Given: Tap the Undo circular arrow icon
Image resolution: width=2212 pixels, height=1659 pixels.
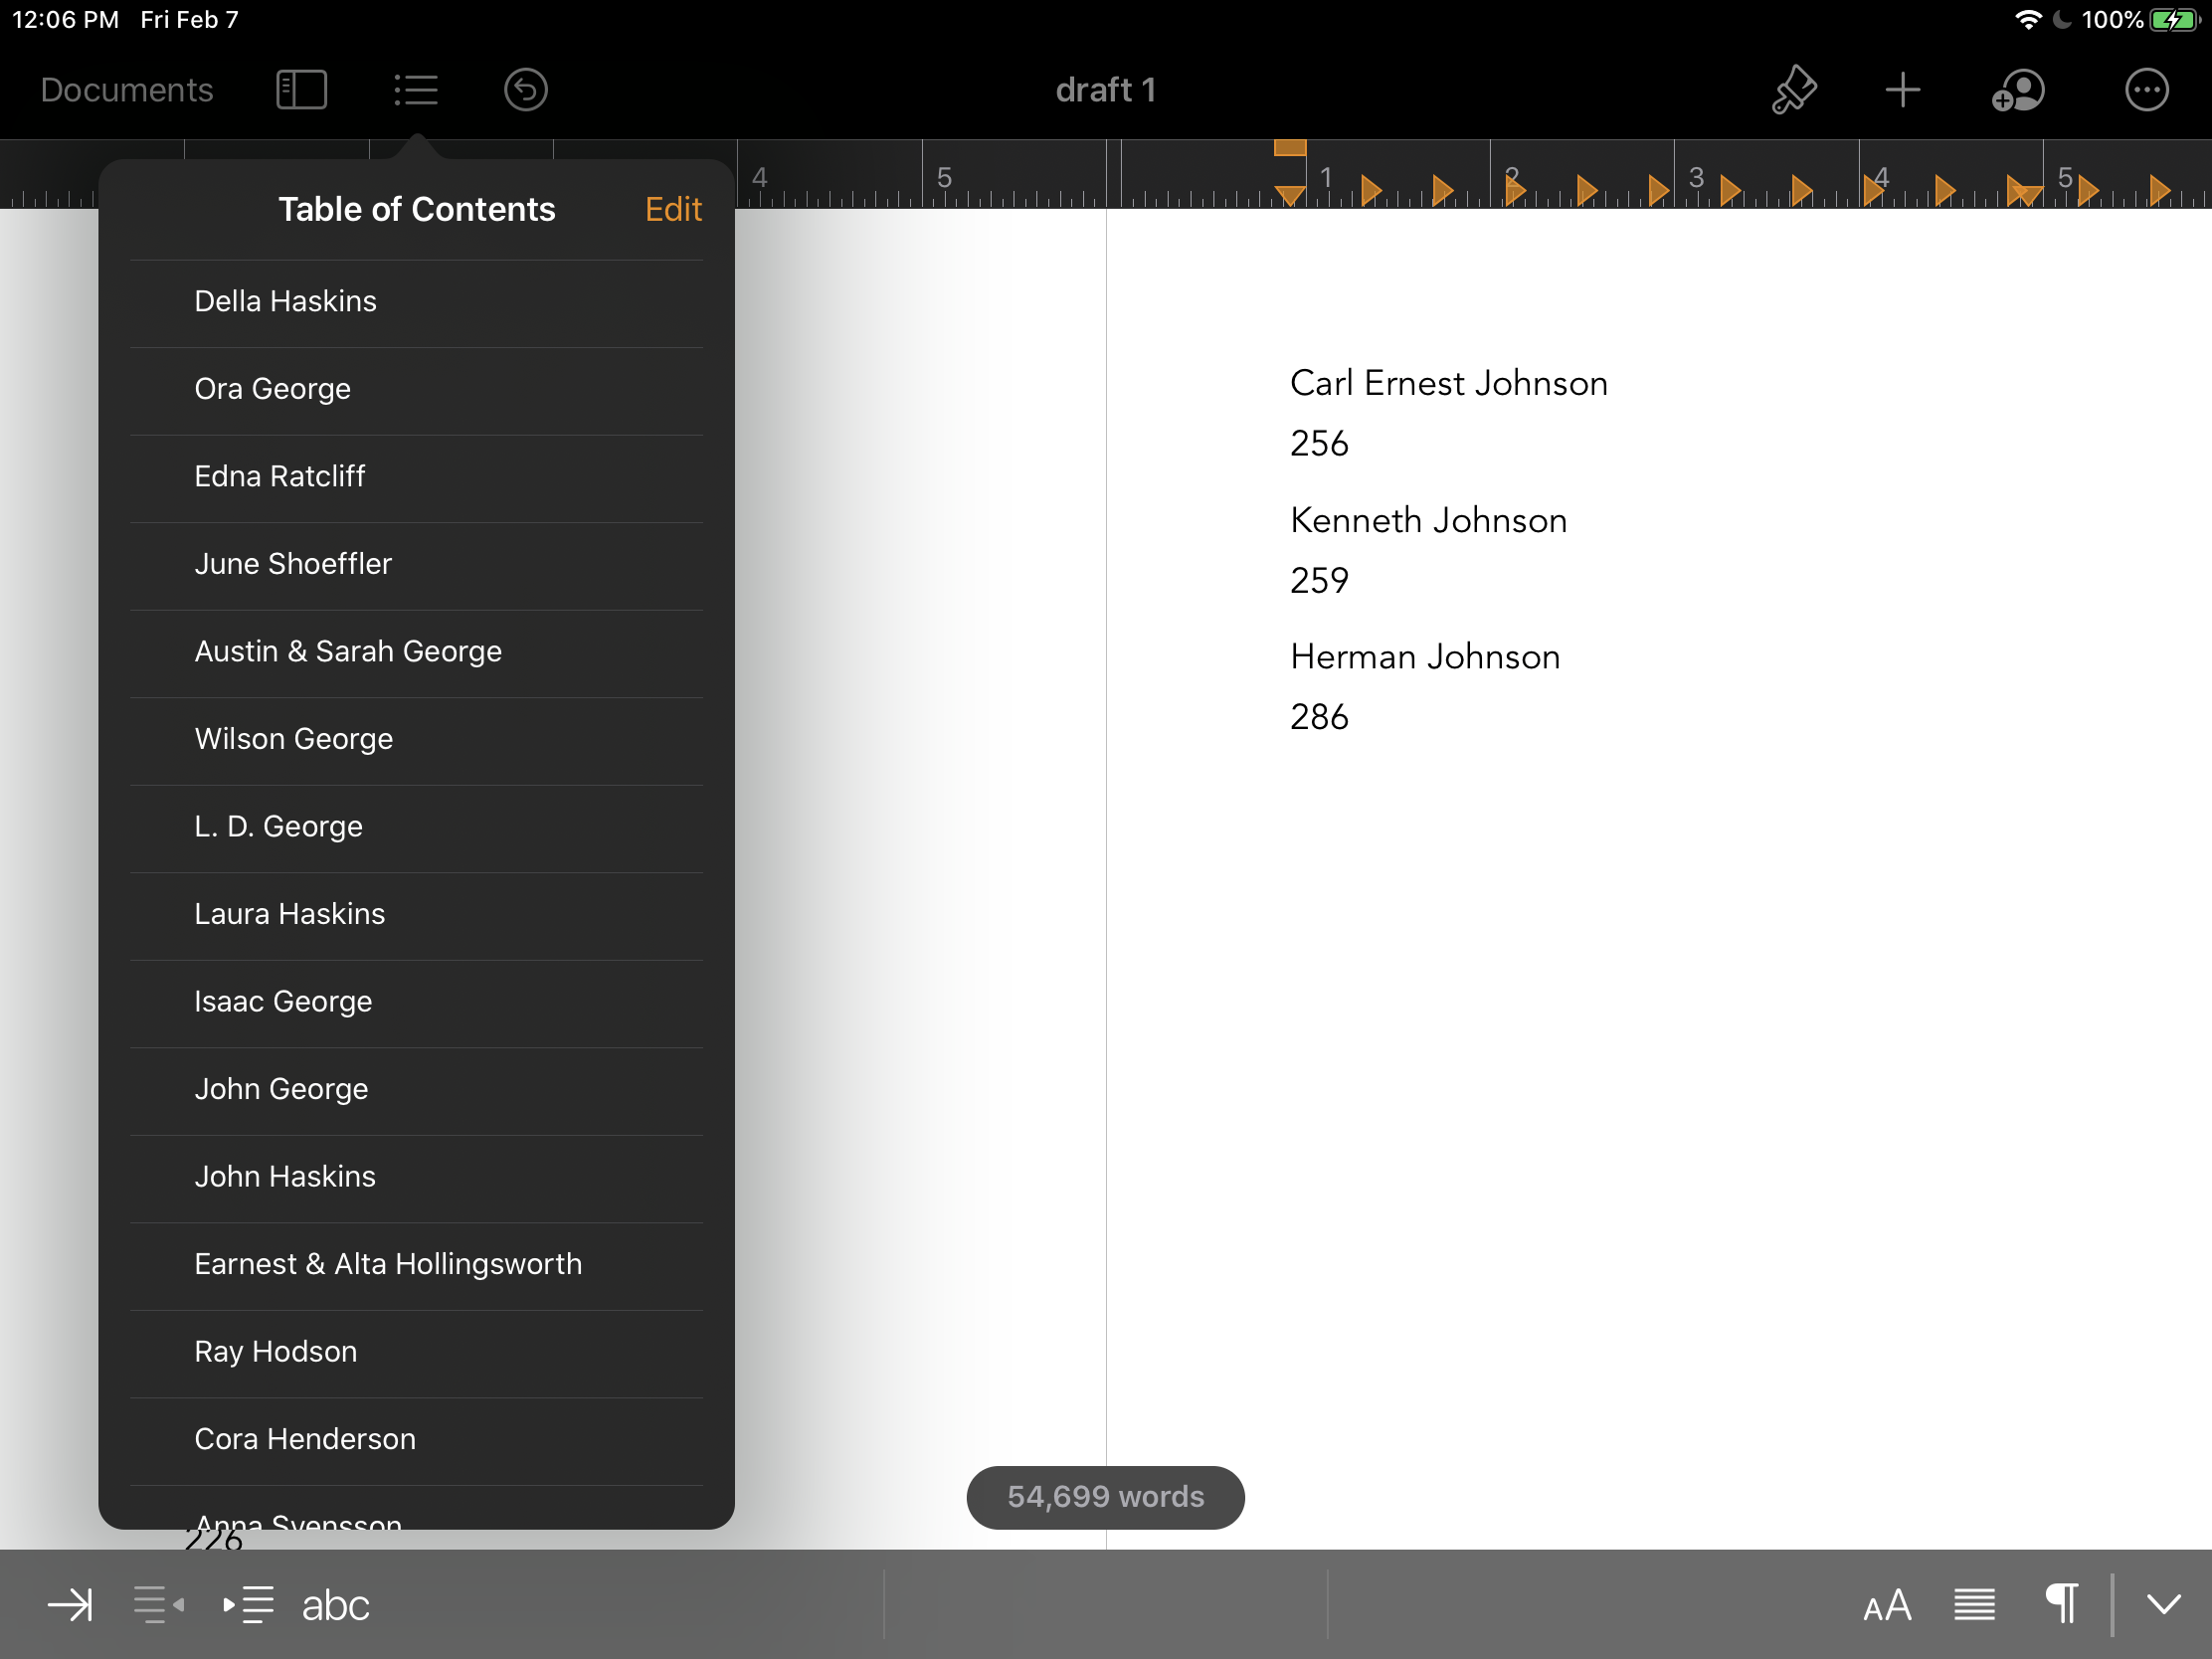Looking at the screenshot, I should coord(525,90).
